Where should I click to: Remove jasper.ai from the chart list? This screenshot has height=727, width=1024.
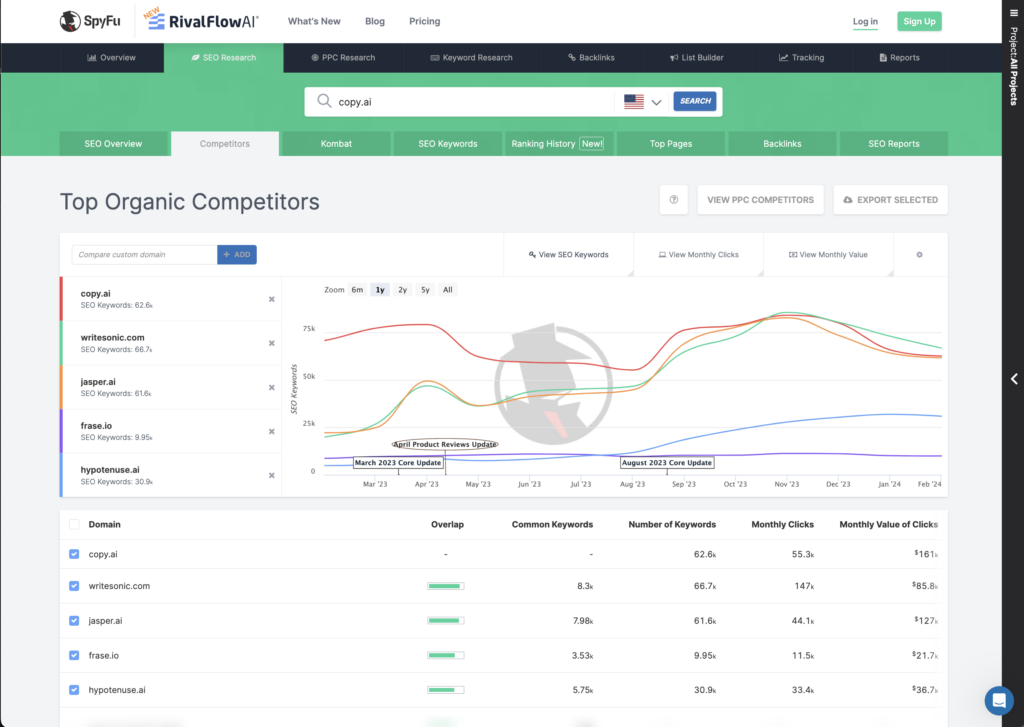click(272, 387)
